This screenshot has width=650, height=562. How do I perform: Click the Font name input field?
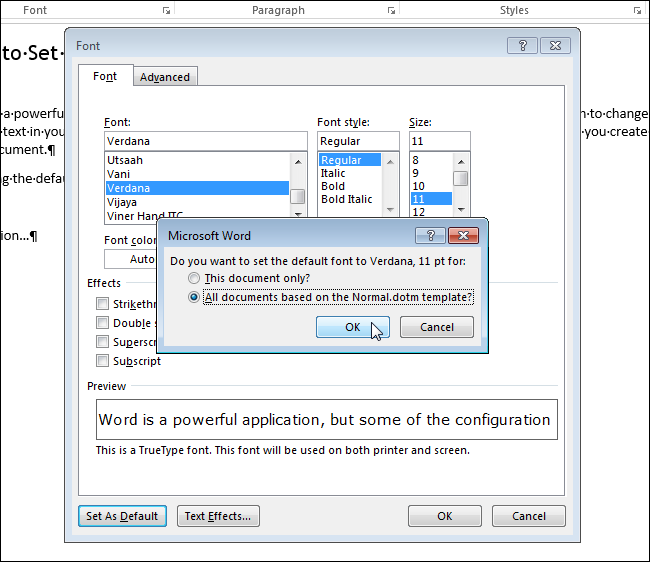[206, 141]
